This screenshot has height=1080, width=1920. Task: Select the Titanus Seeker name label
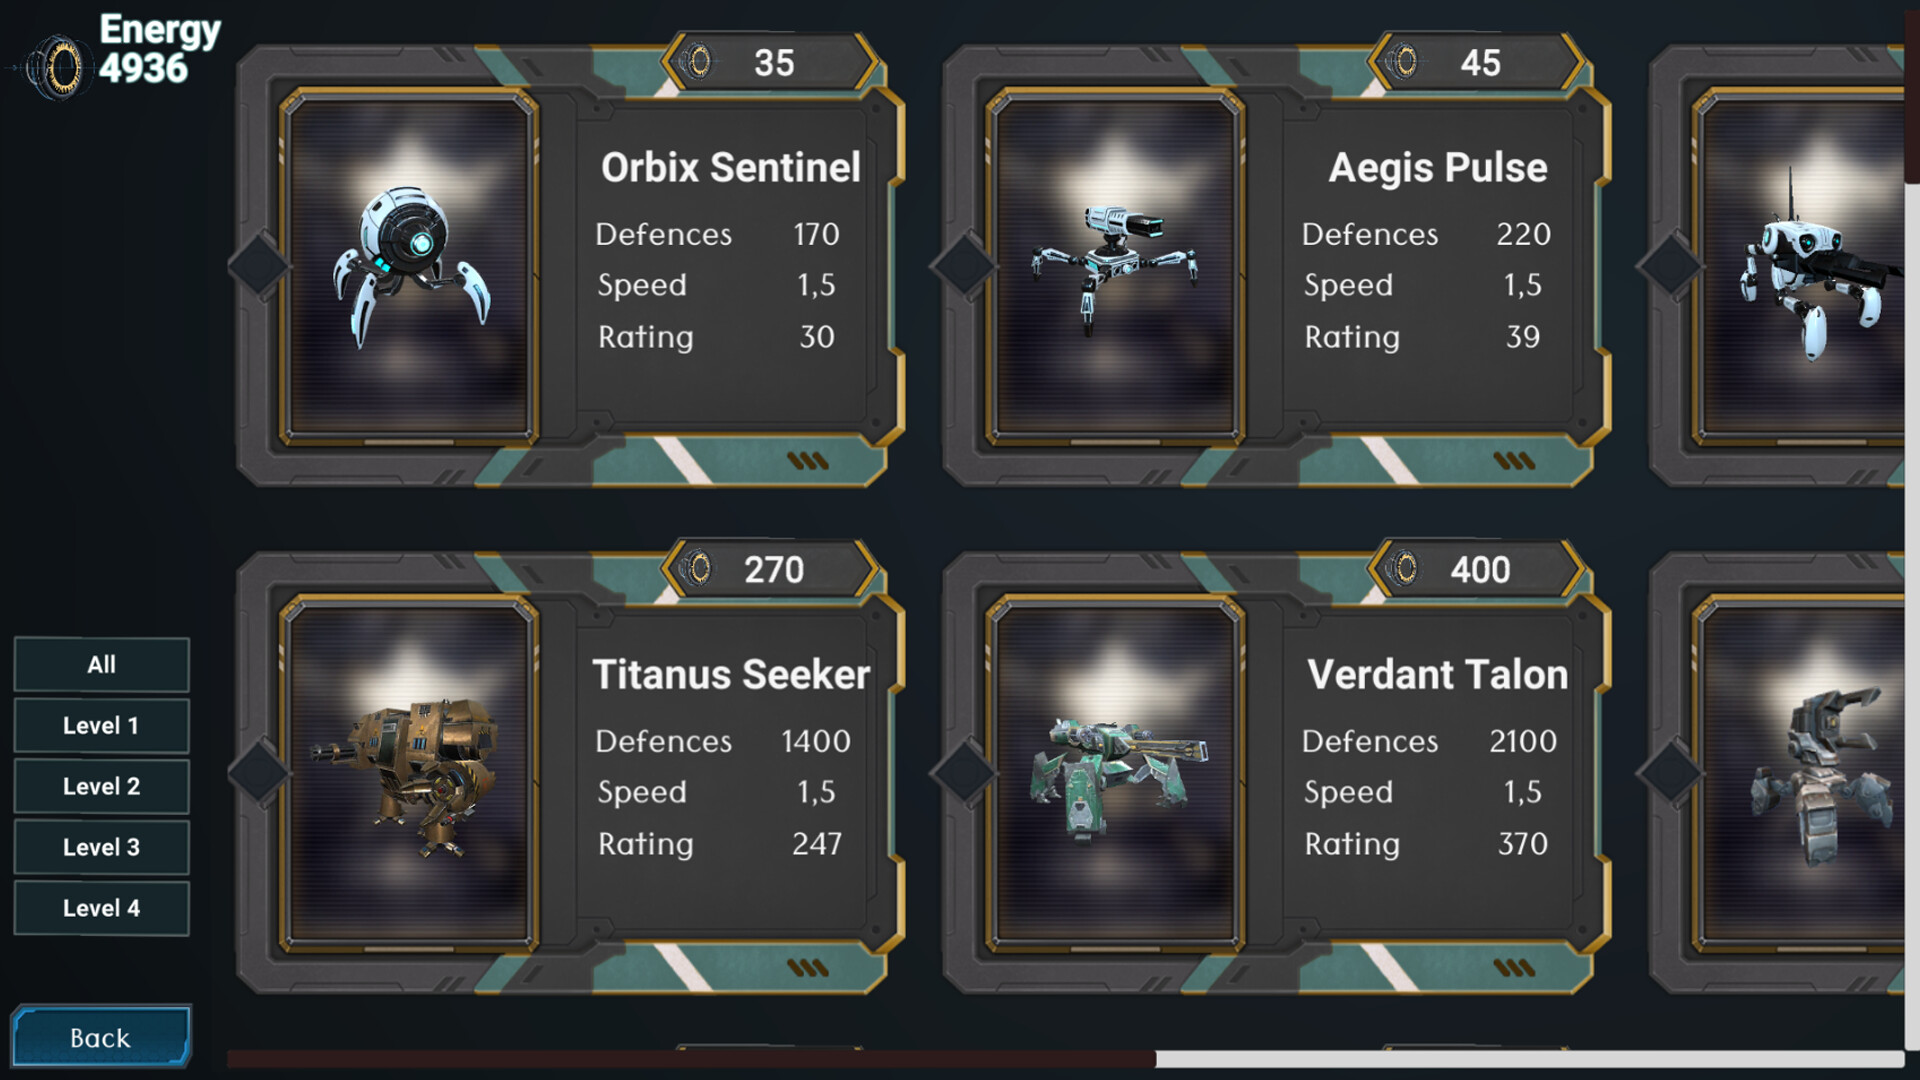(731, 675)
